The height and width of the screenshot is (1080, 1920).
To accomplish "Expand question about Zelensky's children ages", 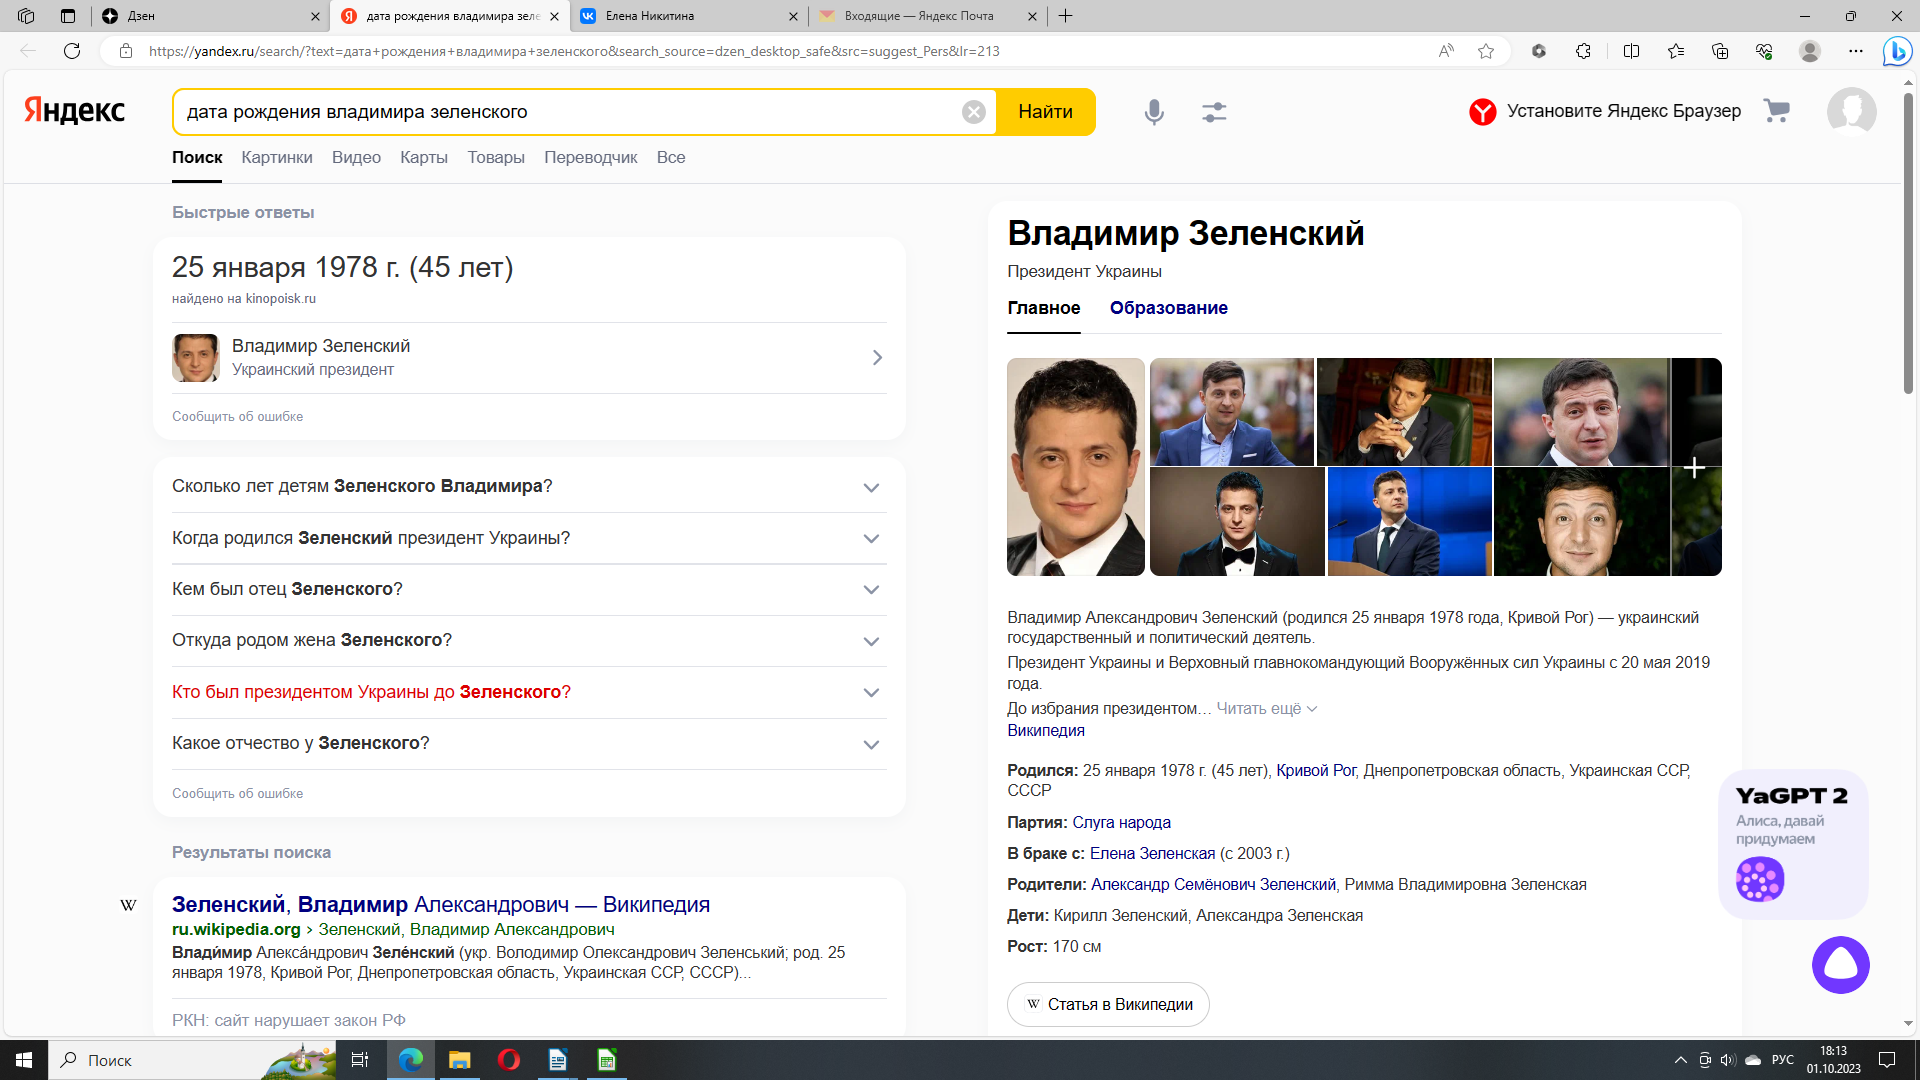I will (x=529, y=487).
